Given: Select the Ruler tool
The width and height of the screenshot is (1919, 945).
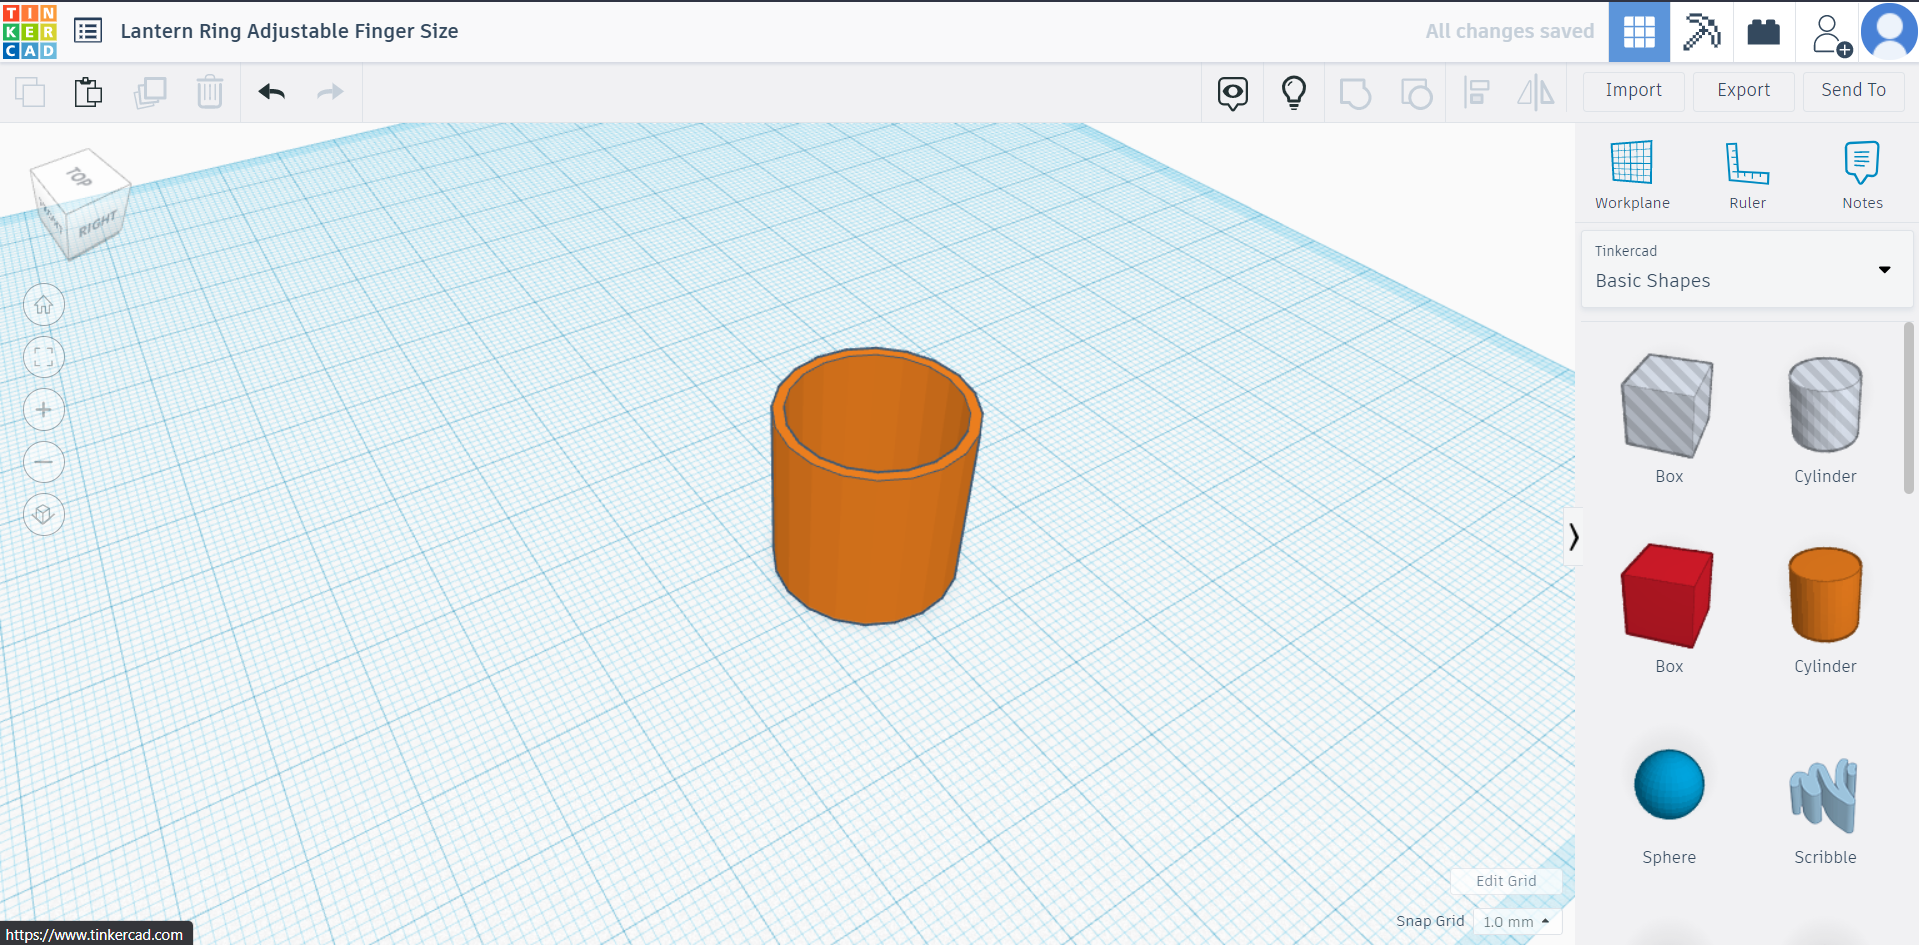Looking at the screenshot, I should tap(1747, 175).
